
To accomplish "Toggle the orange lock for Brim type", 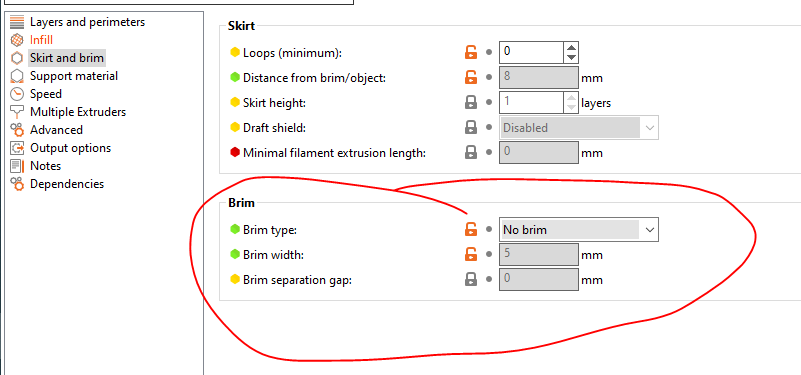I will [x=470, y=229].
